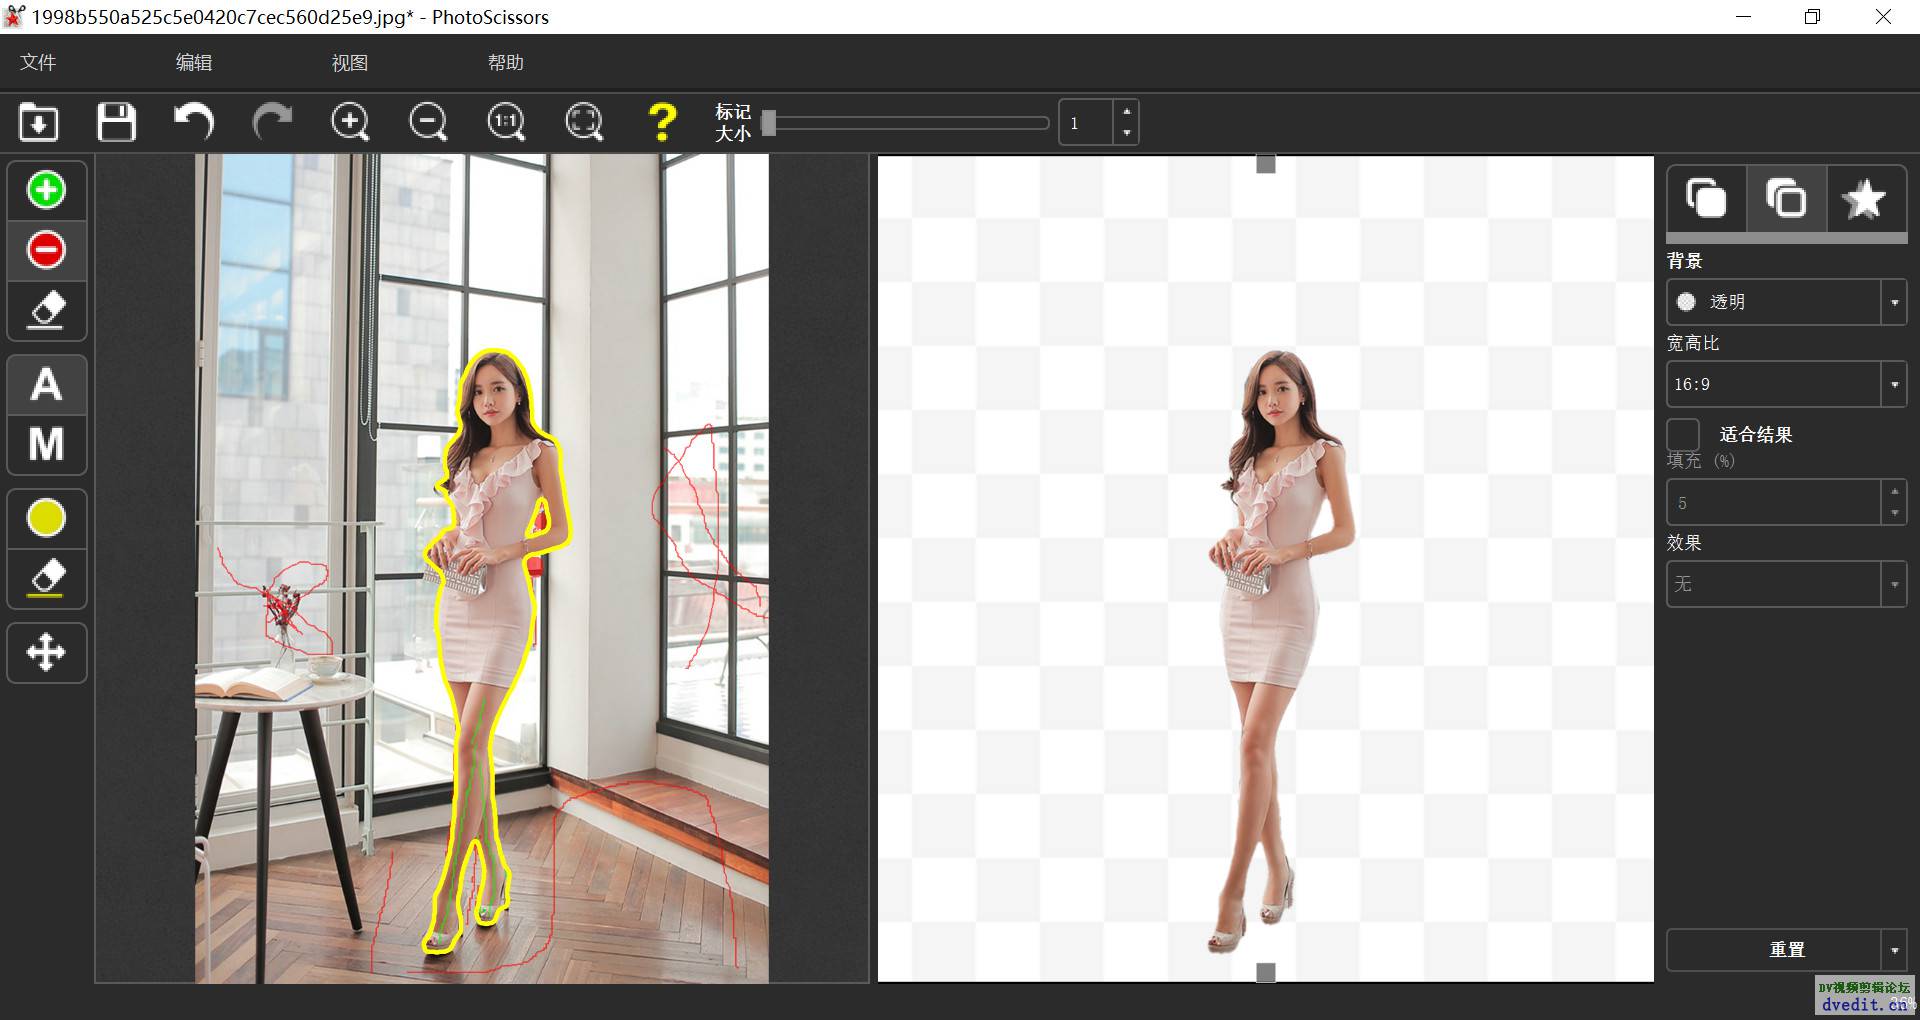Zoom out with the magnifier minus icon
Screen dimensions: 1920x1020
coord(428,123)
